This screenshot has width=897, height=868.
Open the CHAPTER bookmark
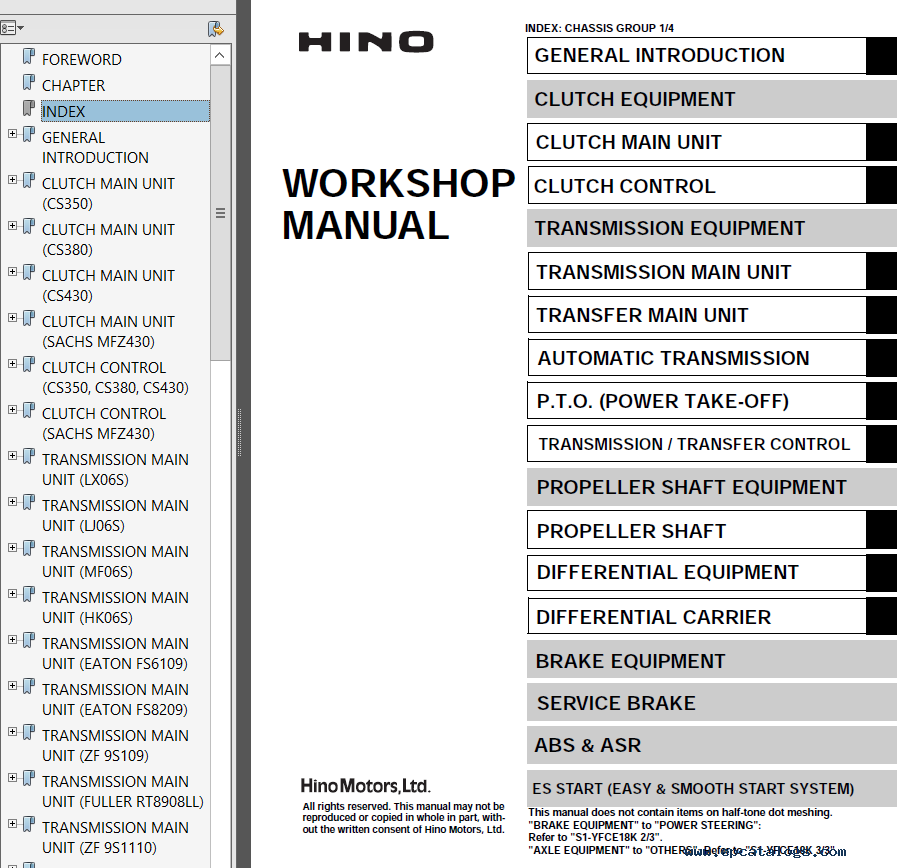[x=73, y=86]
